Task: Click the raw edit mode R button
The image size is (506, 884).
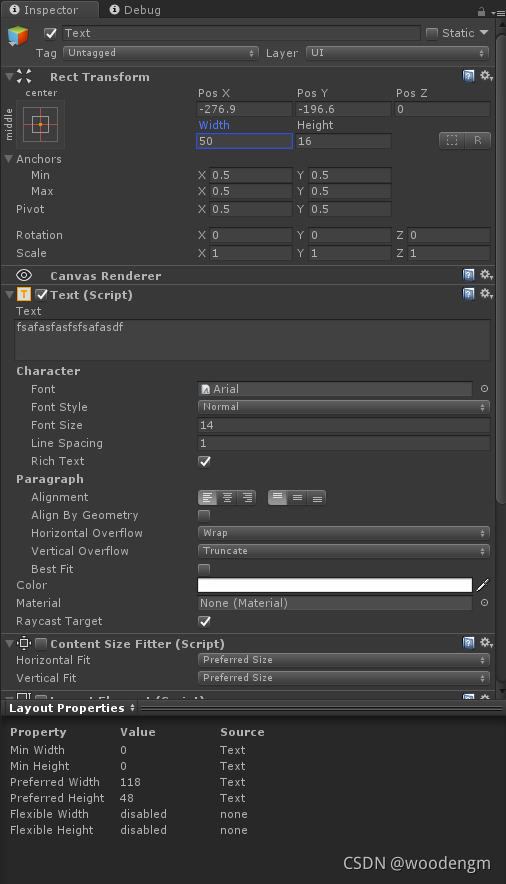Action: [x=478, y=140]
